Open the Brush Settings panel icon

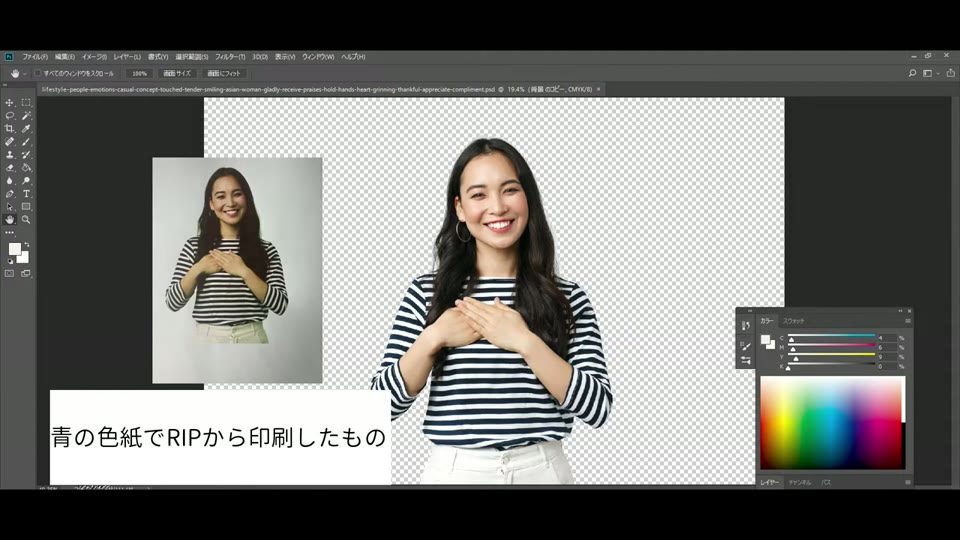(746, 346)
